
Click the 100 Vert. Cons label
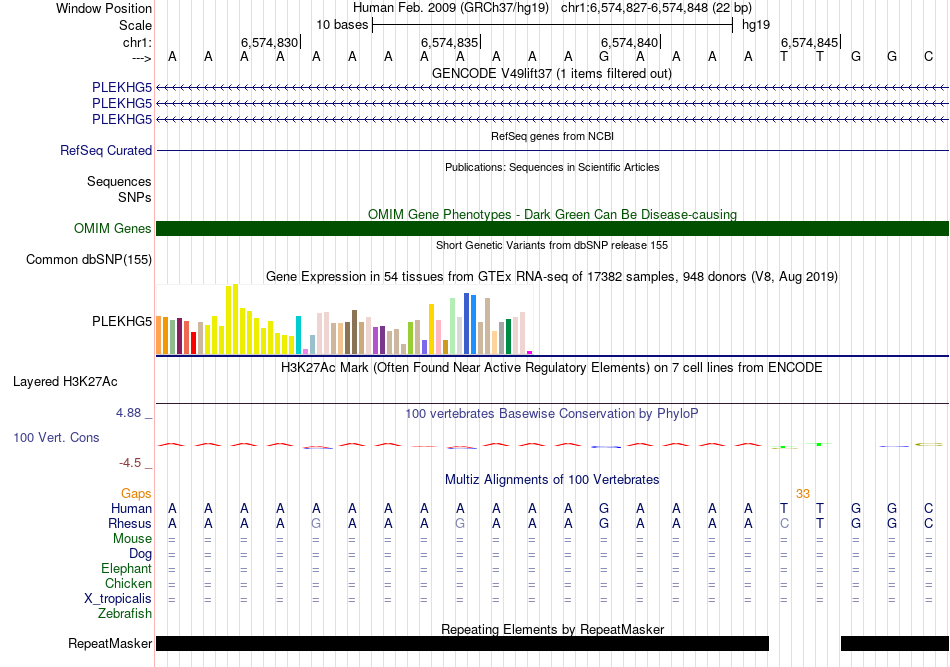coord(56,437)
